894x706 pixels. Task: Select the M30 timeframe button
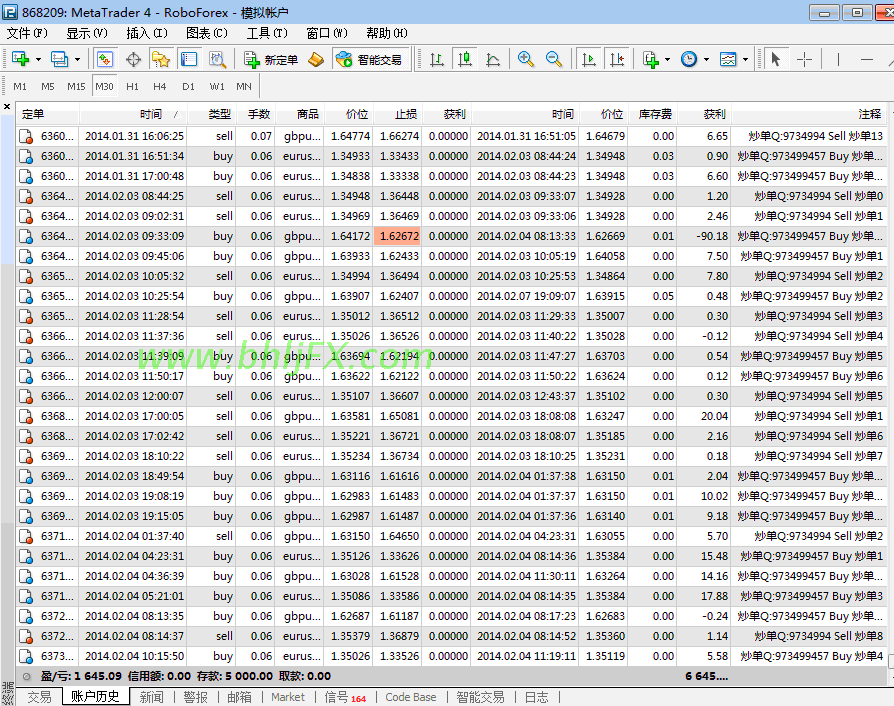pos(104,86)
